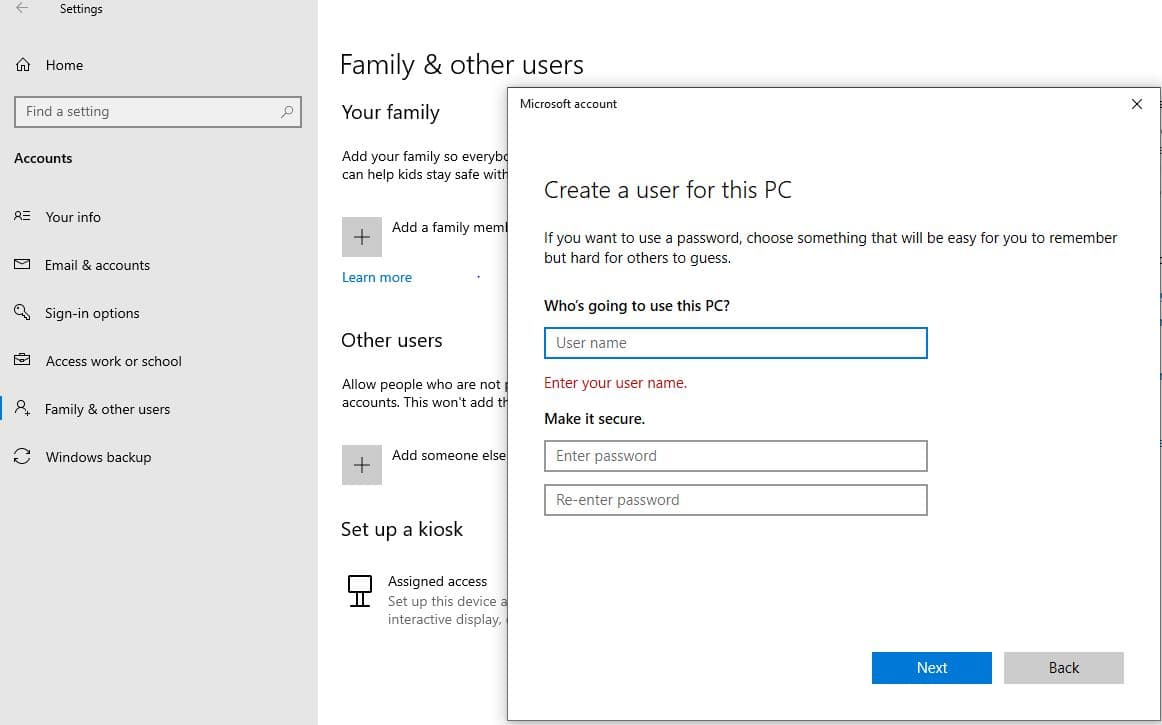Close the Microsoft account dialog
Viewport: 1162px width, 725px height.
[1137, 105]
